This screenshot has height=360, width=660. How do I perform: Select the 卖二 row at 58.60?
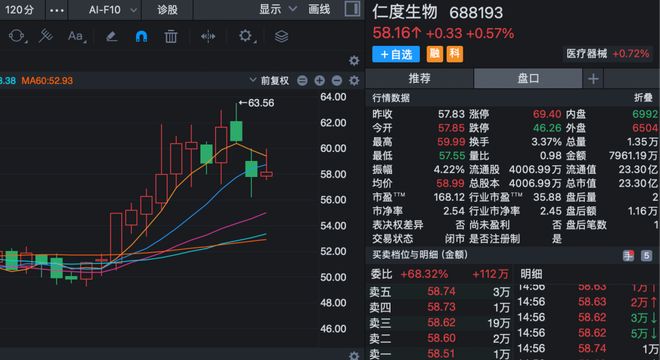[x=440, y=338]
